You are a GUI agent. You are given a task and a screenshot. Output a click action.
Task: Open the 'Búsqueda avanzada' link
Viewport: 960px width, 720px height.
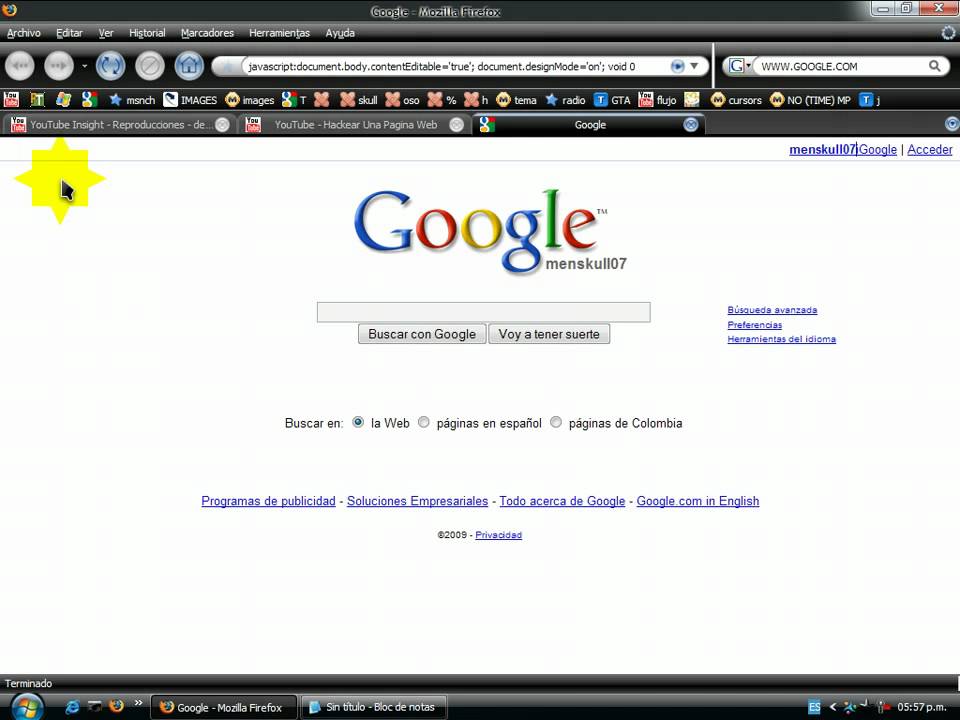point(772,310)
